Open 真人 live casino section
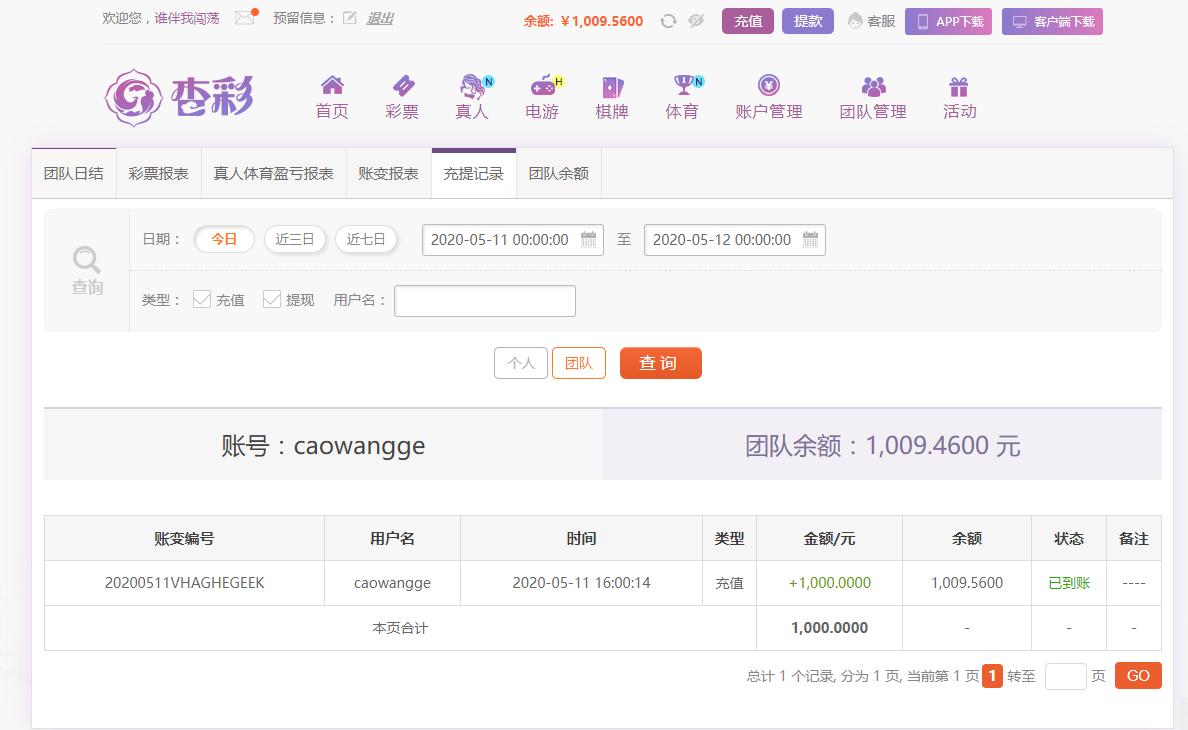 pos(472,97)
